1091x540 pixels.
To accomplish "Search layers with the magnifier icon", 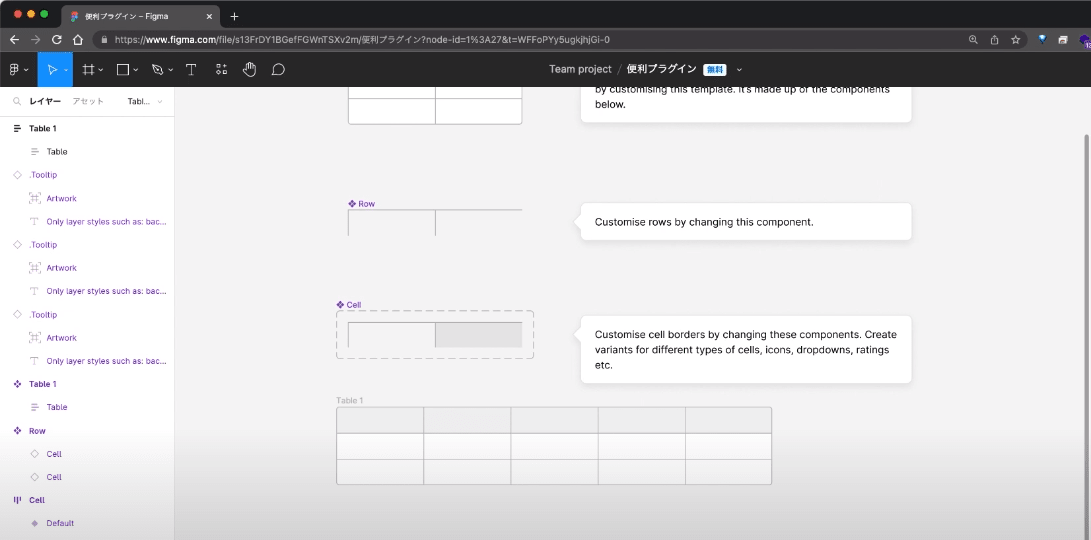I will click(x=17, y=102).
